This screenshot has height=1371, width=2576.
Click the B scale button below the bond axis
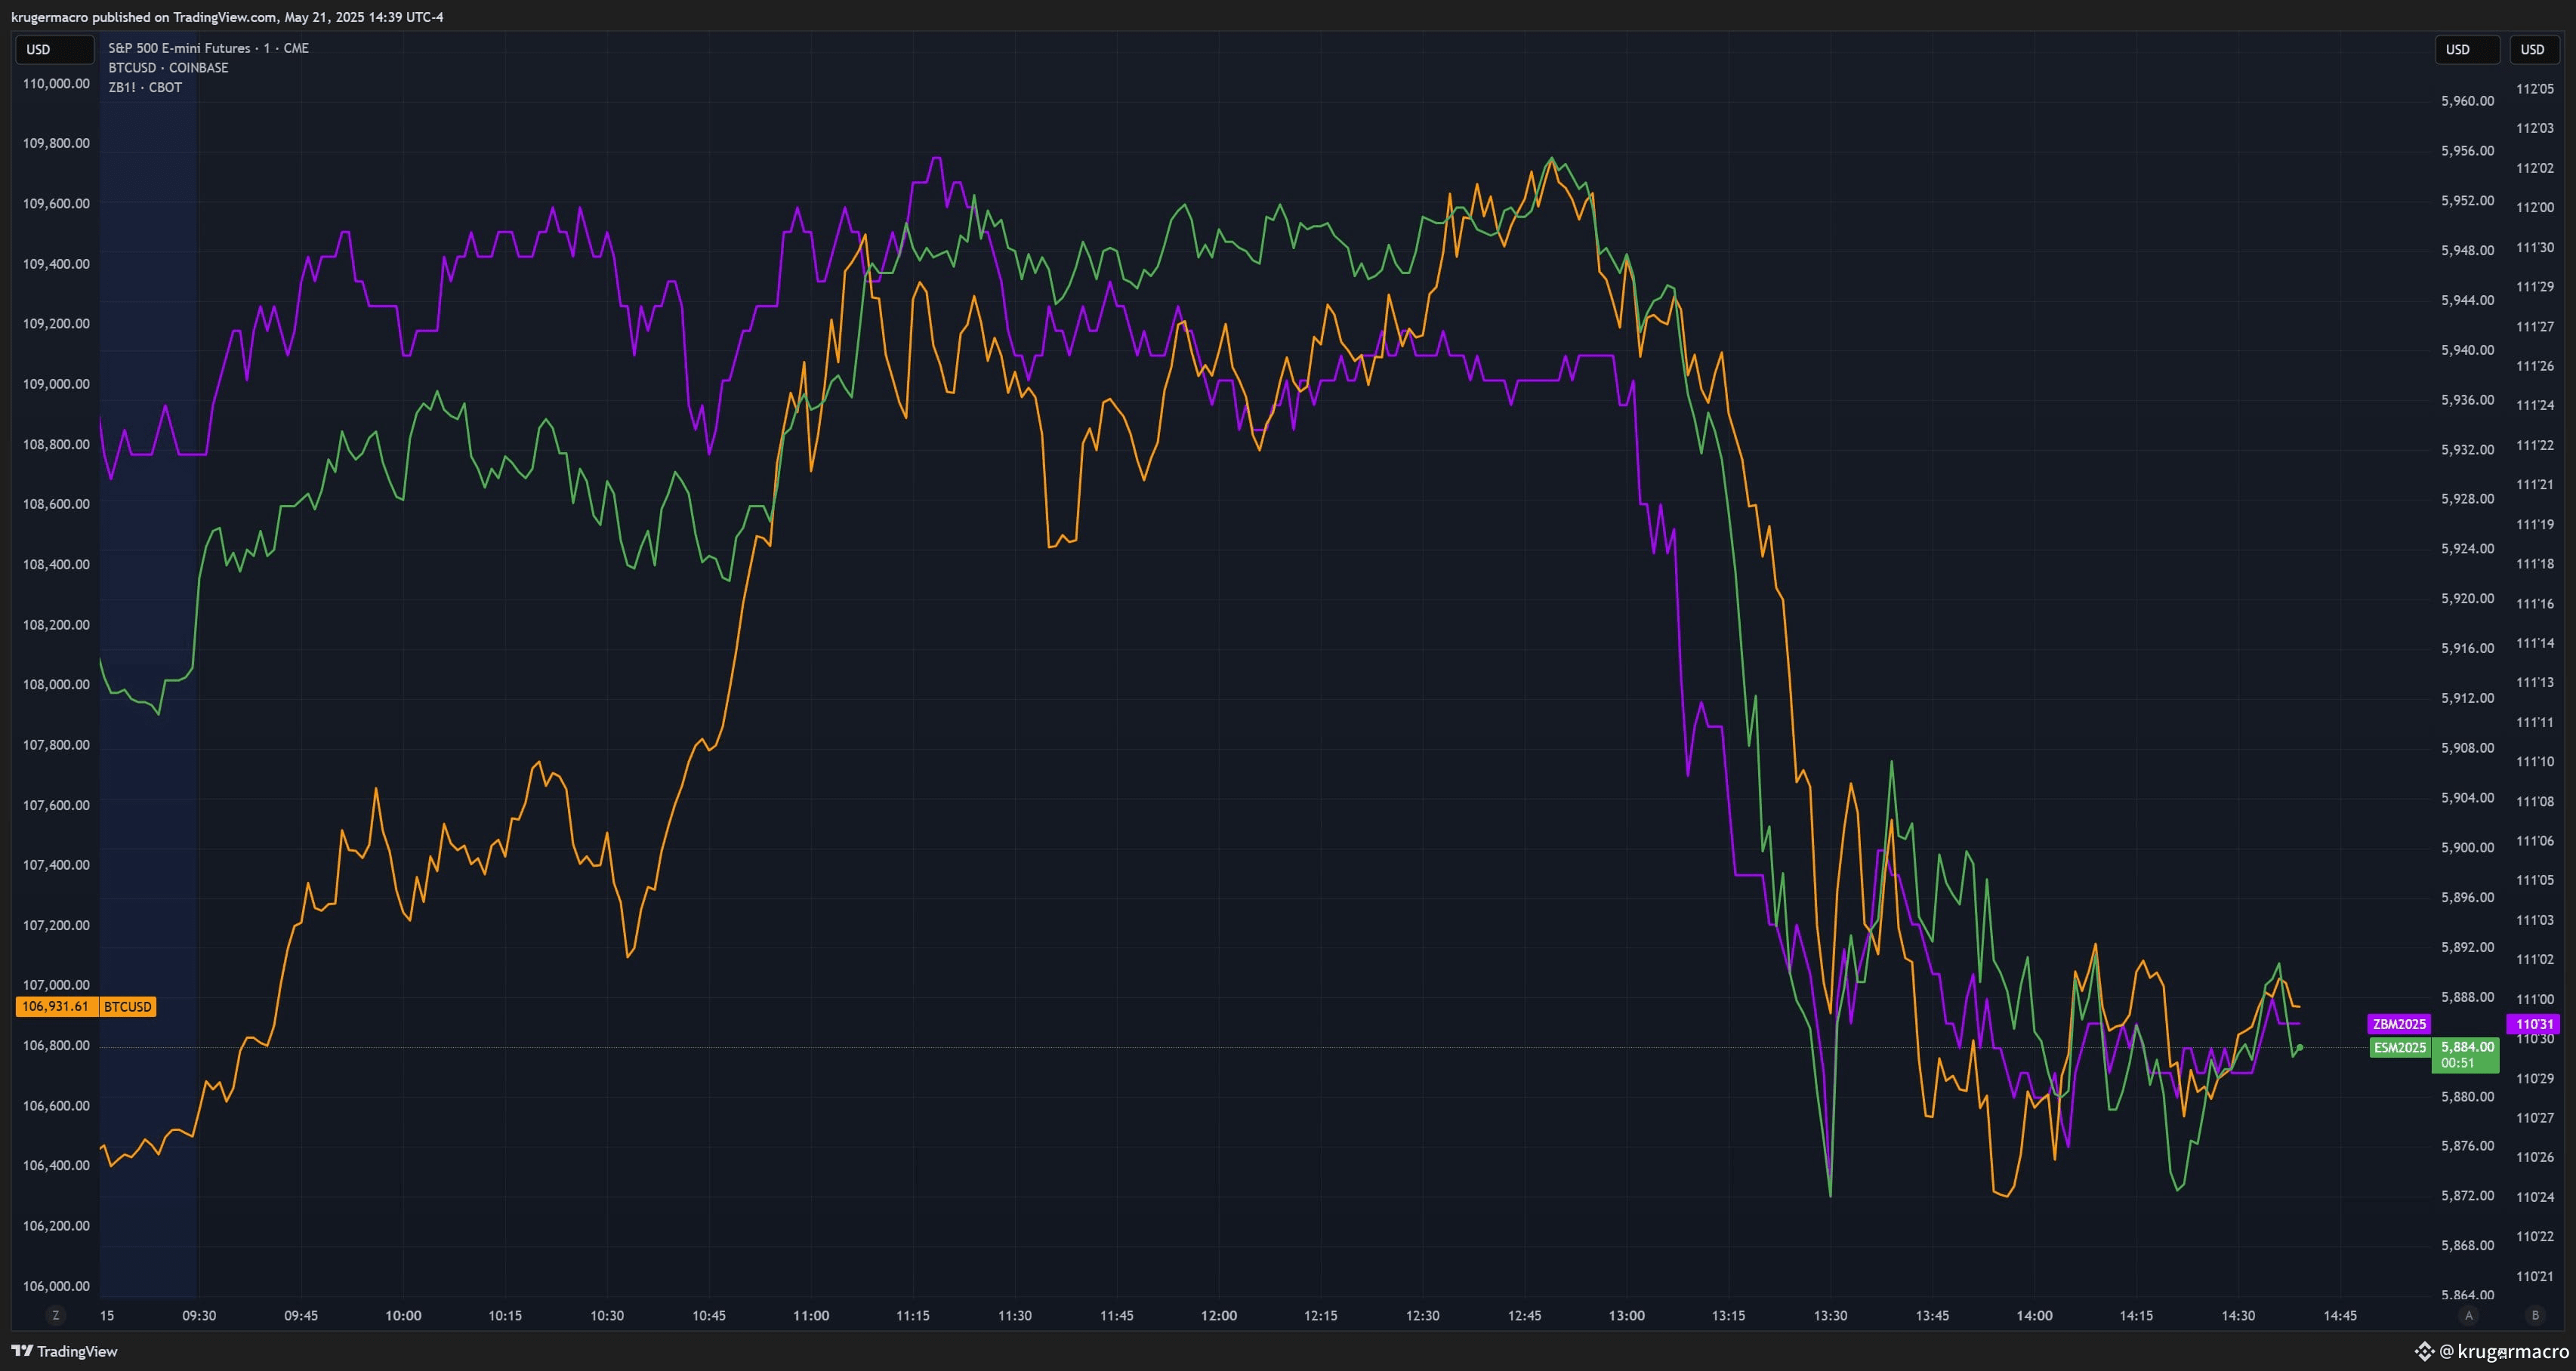[2535, 1315]
